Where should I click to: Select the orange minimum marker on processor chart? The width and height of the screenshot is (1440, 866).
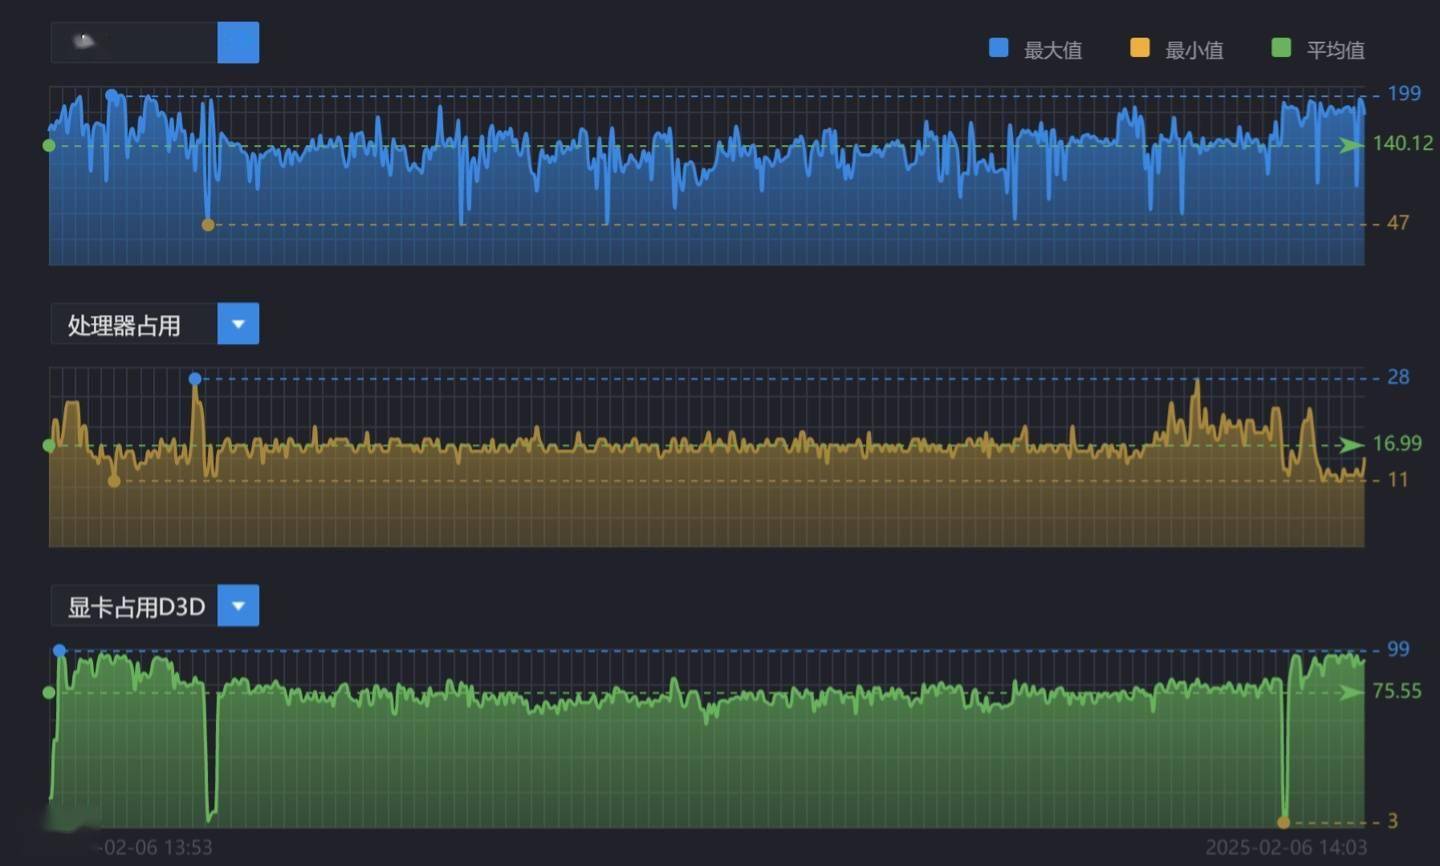pyautogui.click(x=114, y=481)
